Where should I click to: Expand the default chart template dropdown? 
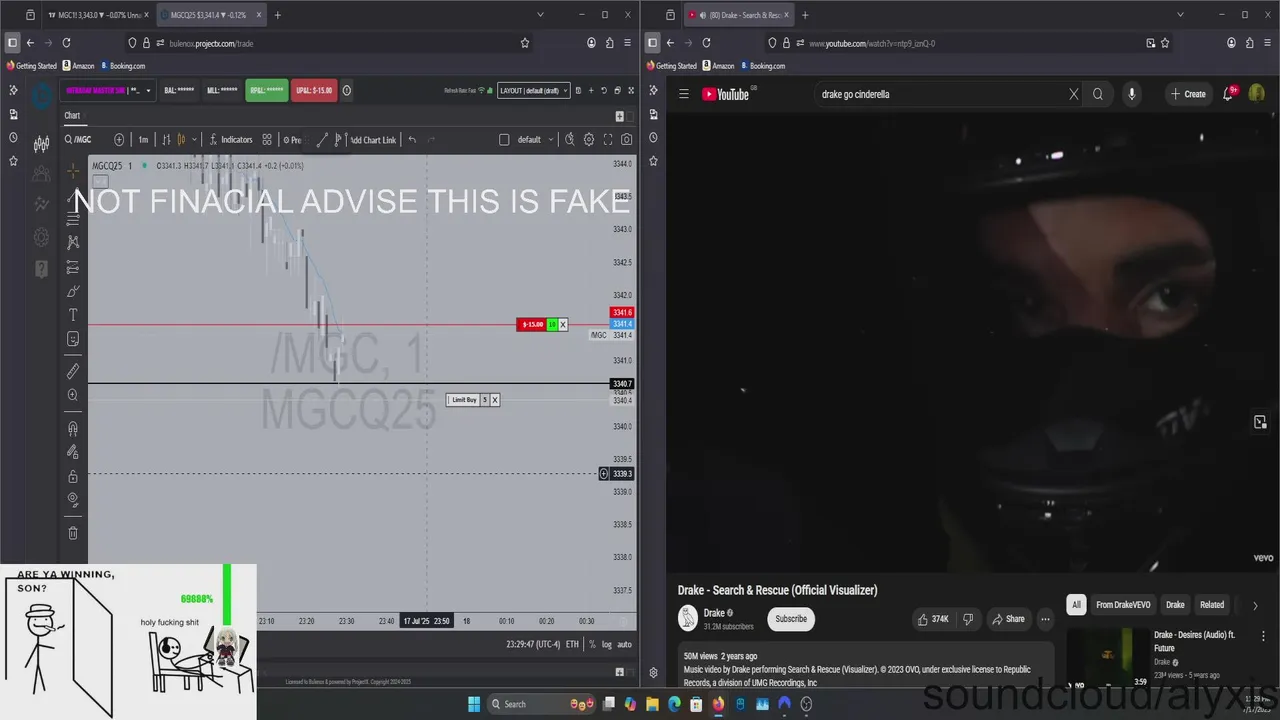pos(550,140)
